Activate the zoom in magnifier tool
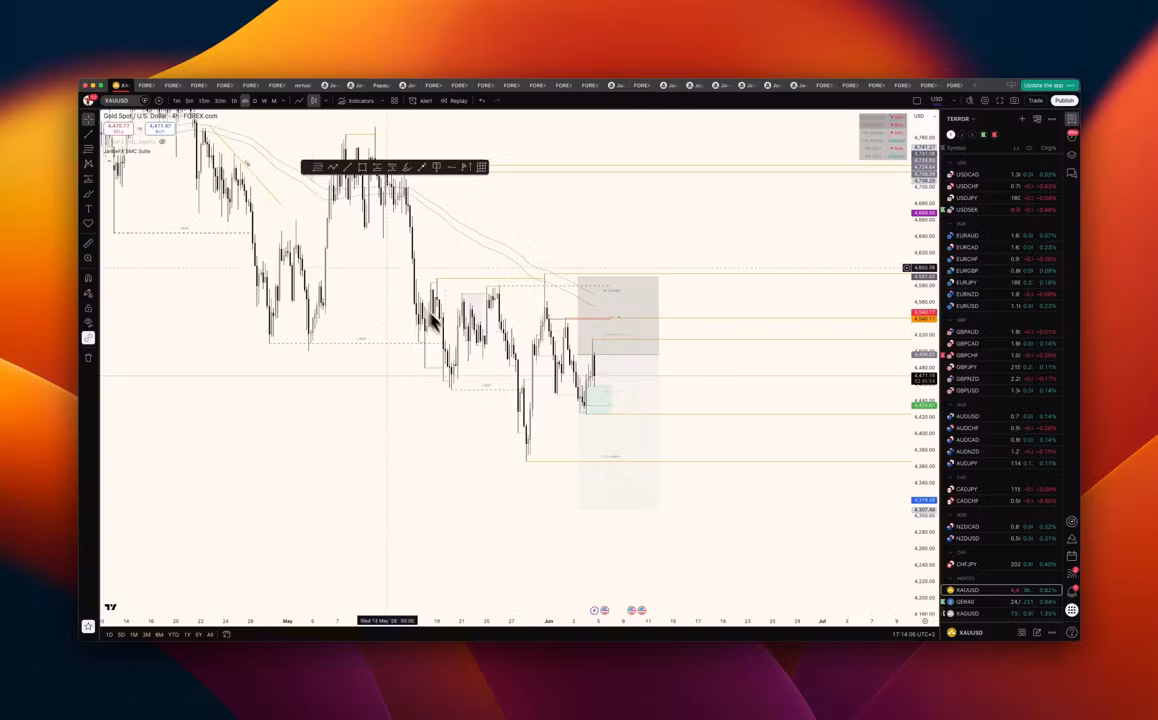 [89, 258]
